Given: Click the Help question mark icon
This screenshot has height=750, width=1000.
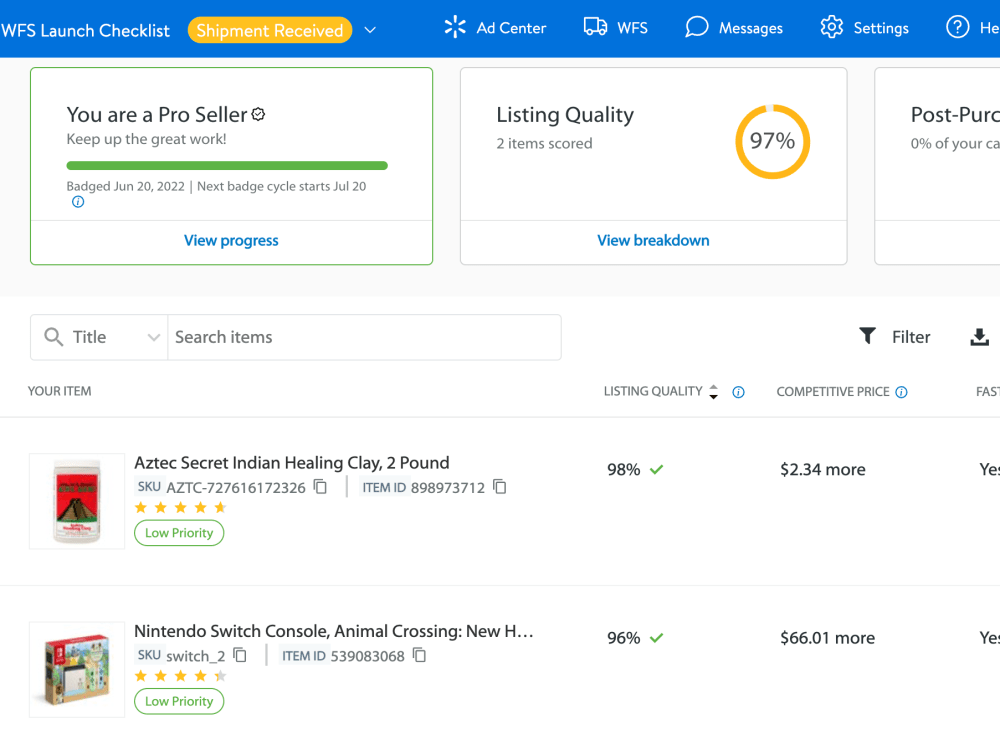Looking at the screenshot, I should point(957,27).
